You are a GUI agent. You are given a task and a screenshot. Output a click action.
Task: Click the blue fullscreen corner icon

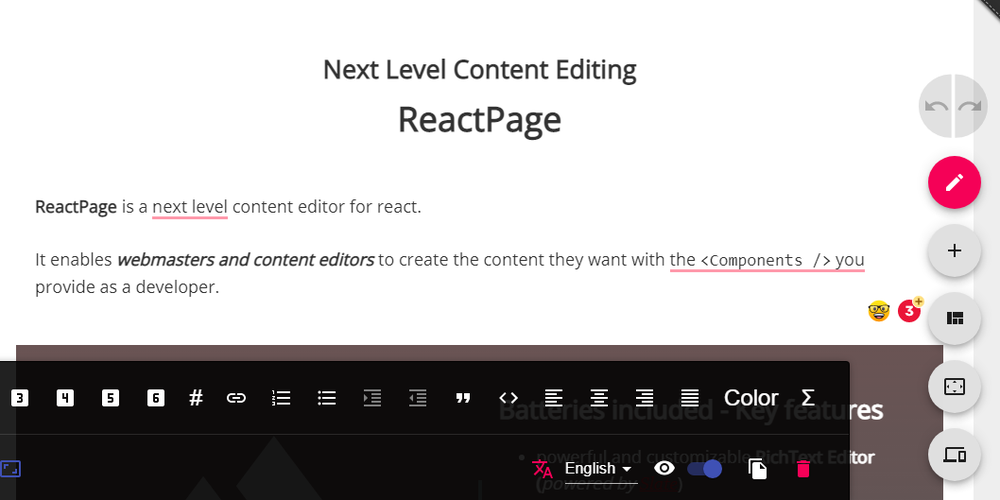[11, 469]
